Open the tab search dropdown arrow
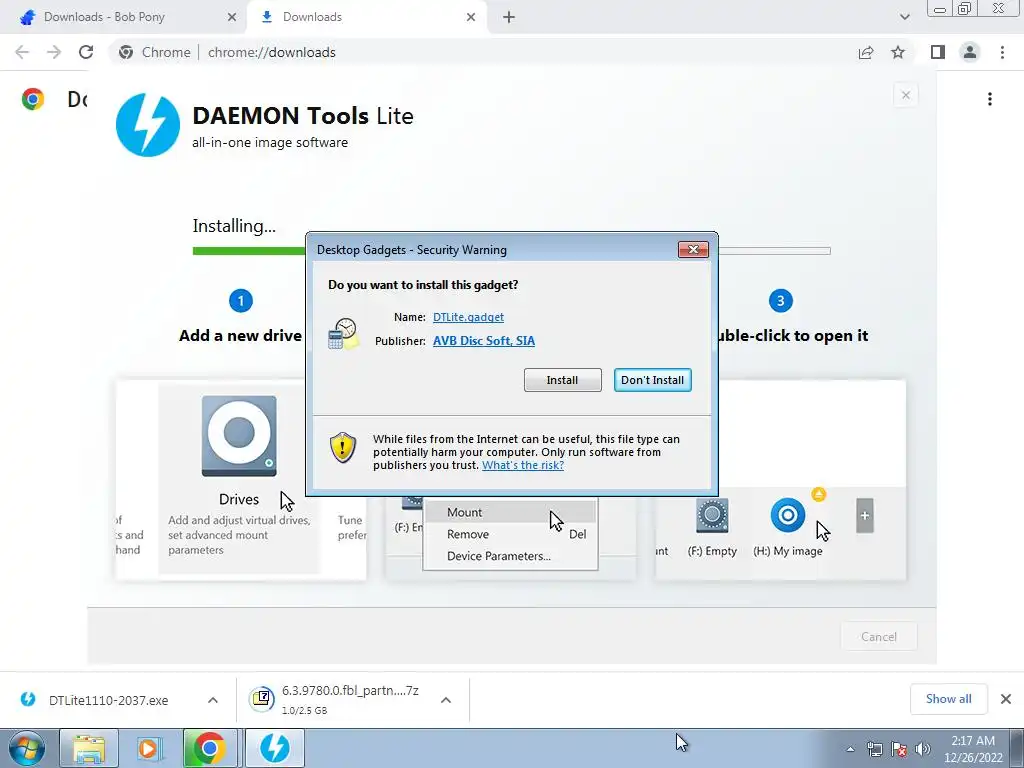 click(x=904, y=17)
